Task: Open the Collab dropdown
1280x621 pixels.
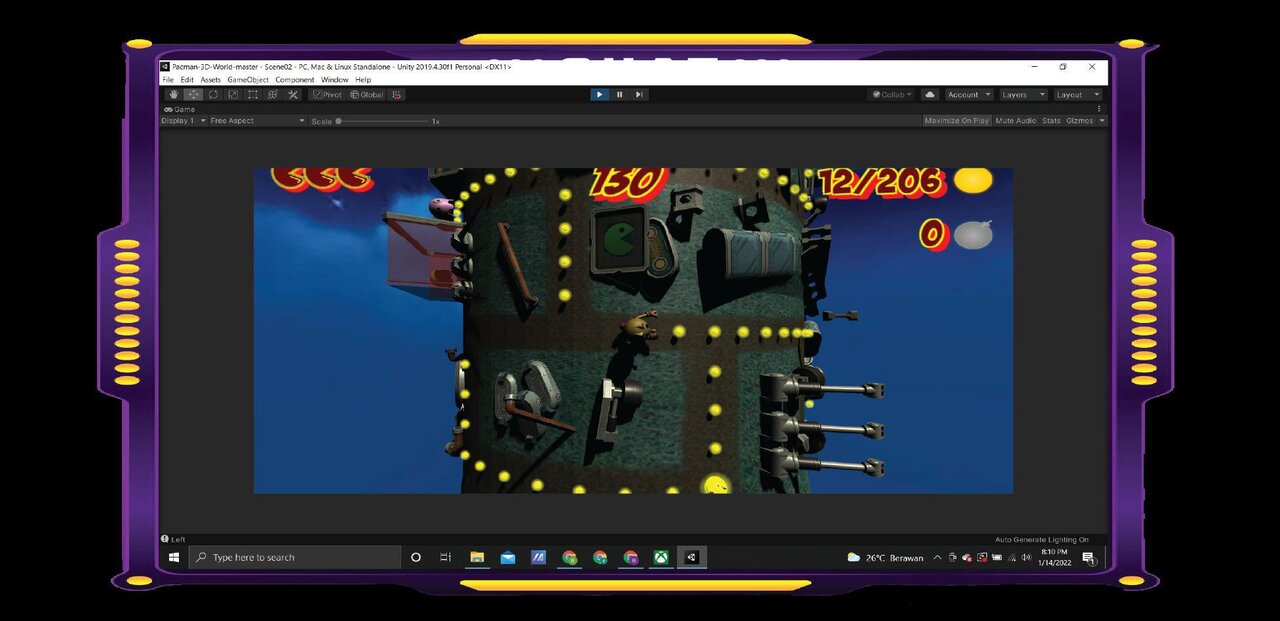Action: [x=892, y=95]
